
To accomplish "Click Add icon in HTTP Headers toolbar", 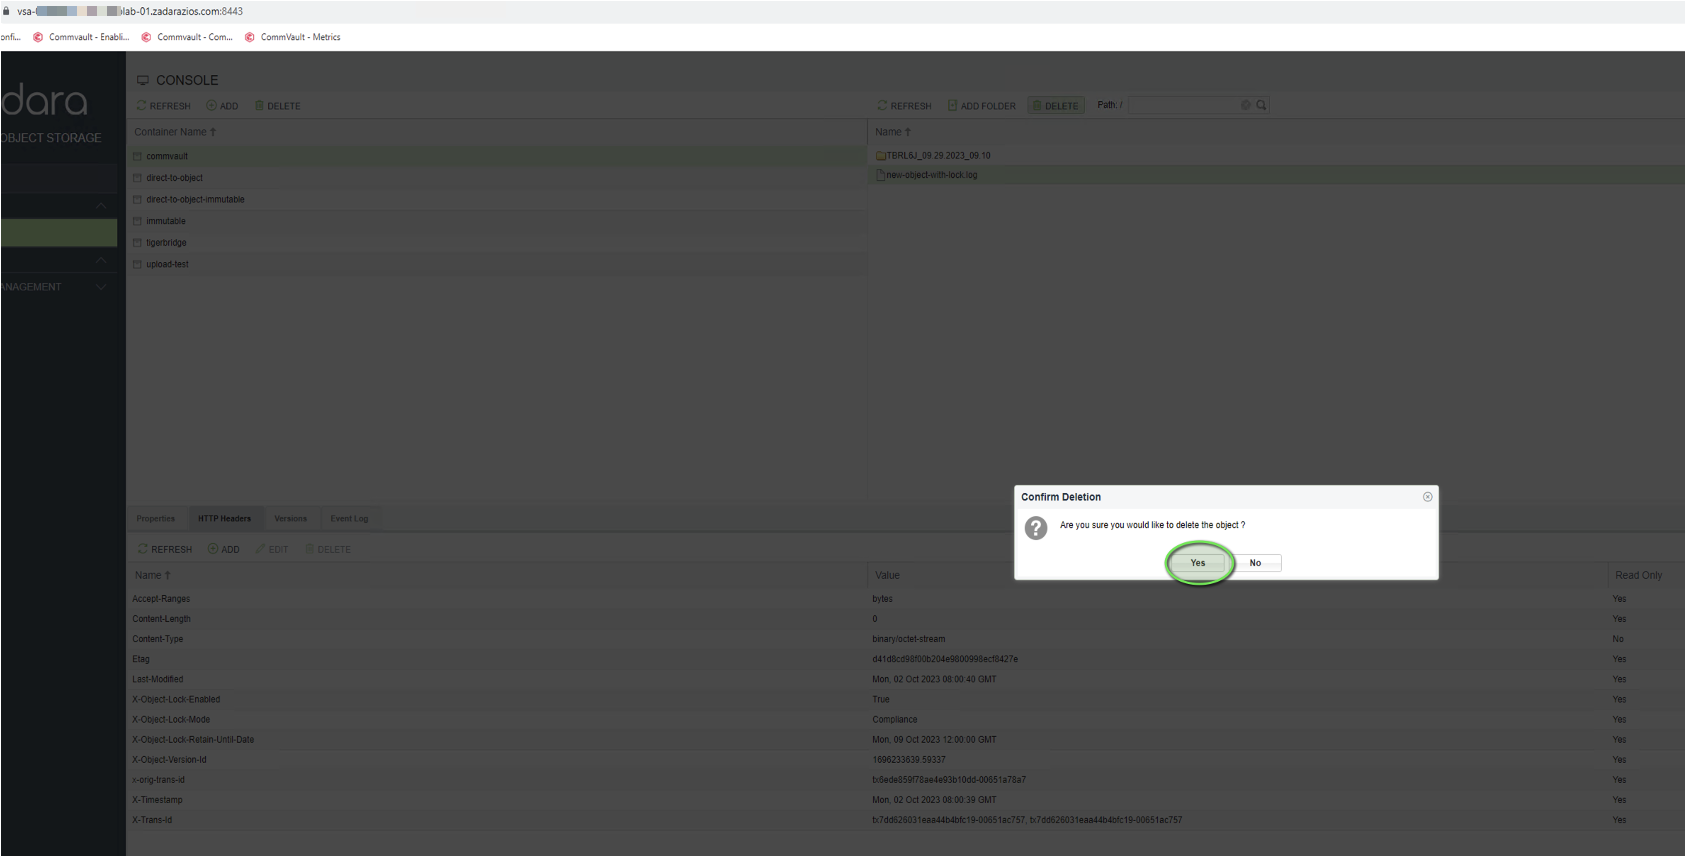I will click(x=213, y=549).
